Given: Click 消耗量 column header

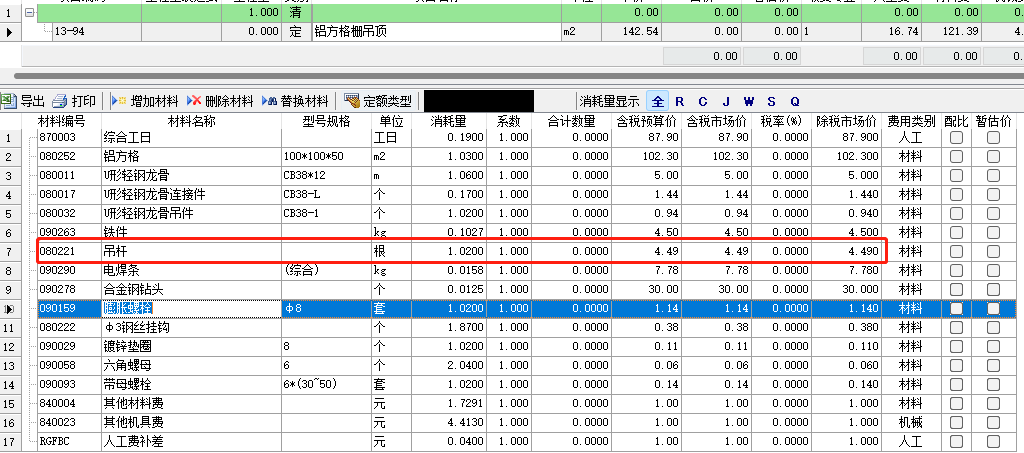Looking at the screenshot, I should click(447, 121).
